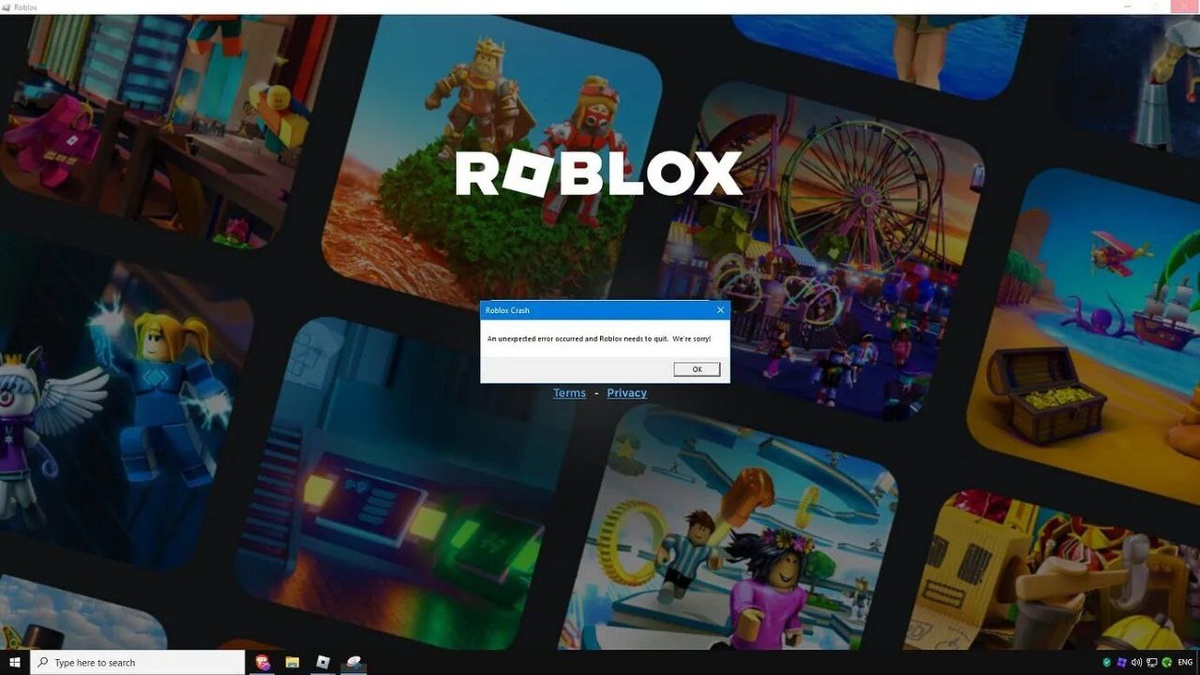
Task: Open the volume speaker tray icon
Action: pos(1137,662)
